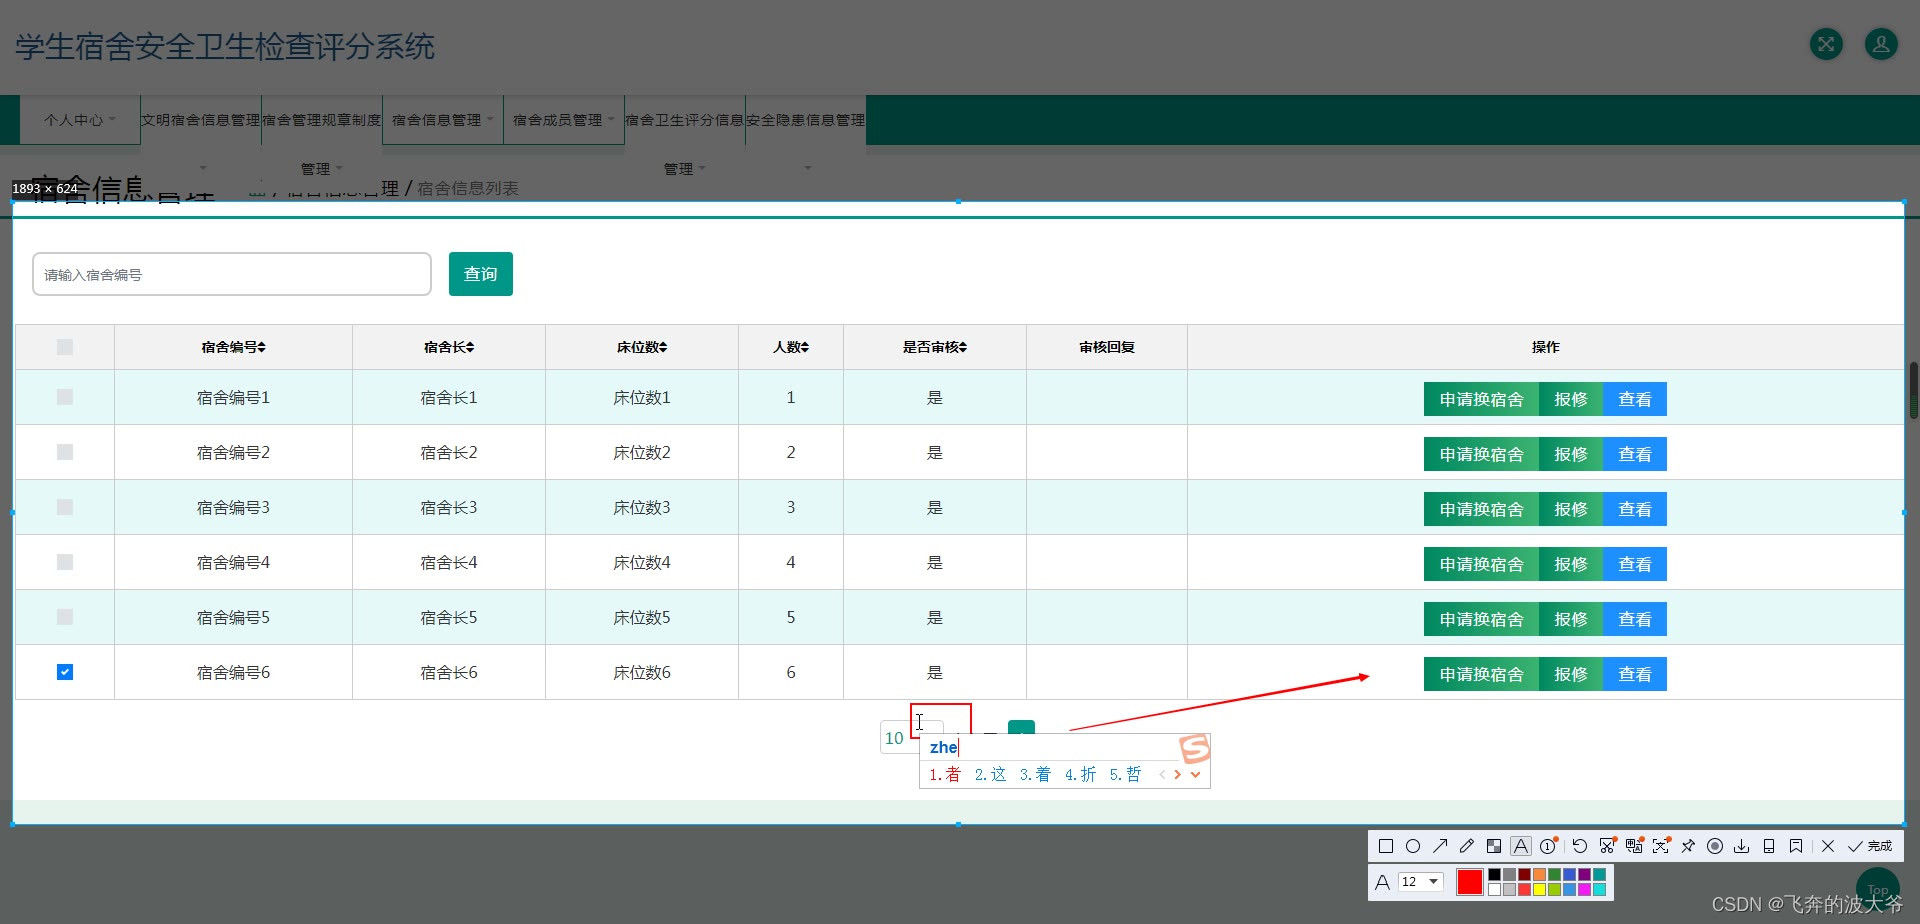Choose the yellow color swatch

[x=1540, y=889]
